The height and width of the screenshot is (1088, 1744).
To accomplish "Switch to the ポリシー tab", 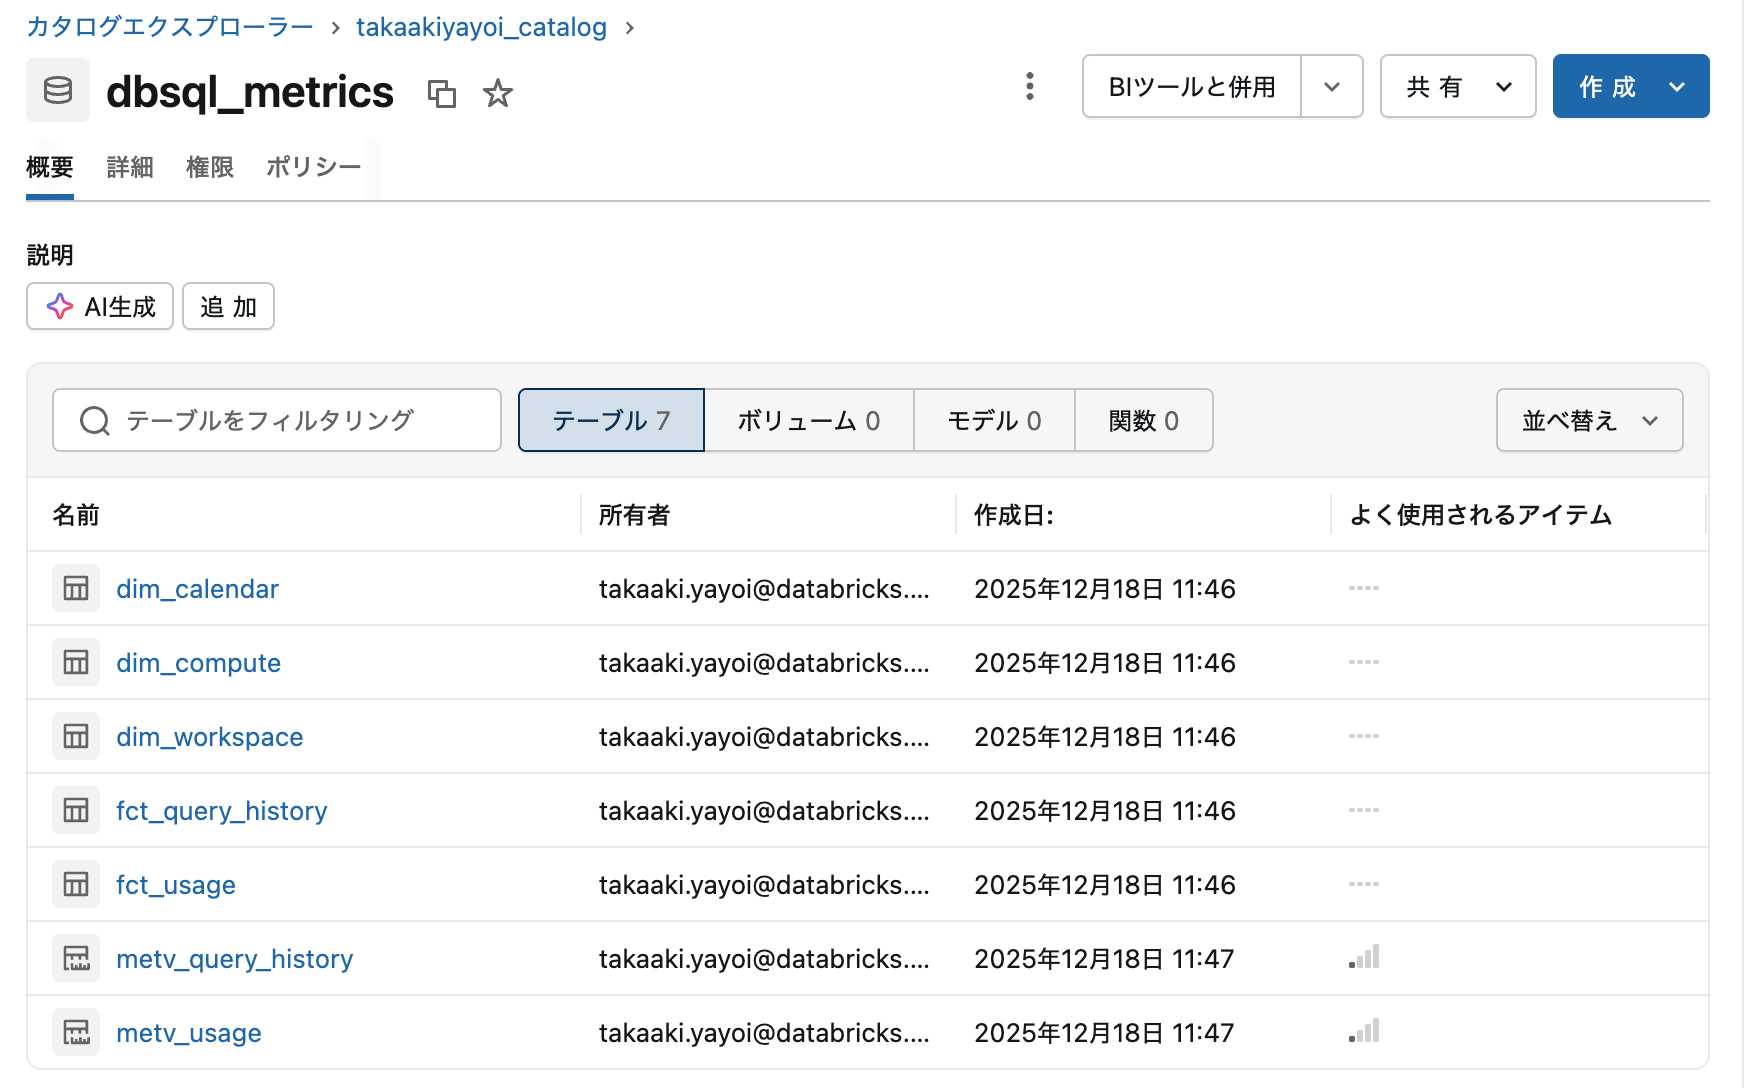I will [x=312, y=167].
